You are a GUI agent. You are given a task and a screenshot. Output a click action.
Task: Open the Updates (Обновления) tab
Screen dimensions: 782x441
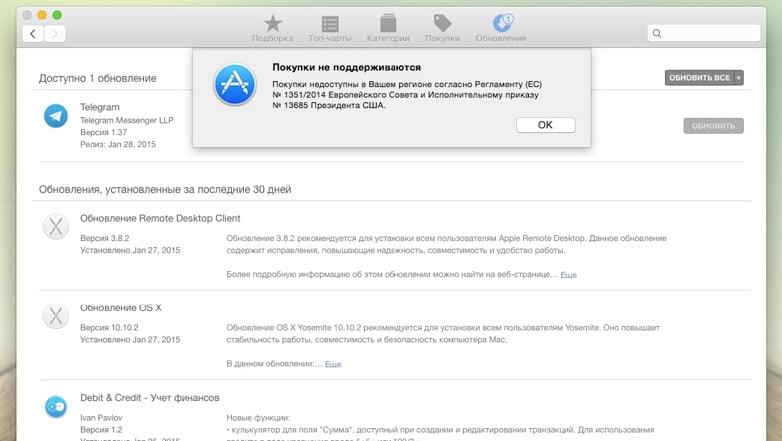[501, 28]
